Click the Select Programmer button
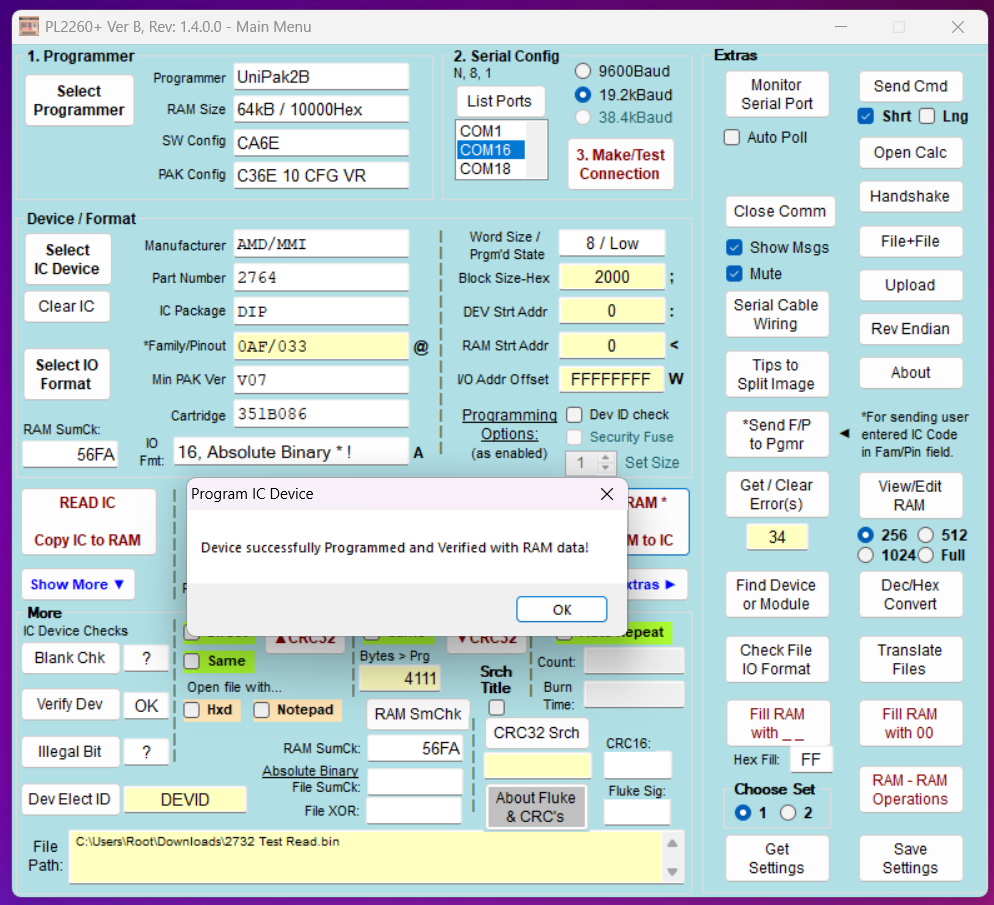Viewport: 994px width, 905px height. point(79,100)
